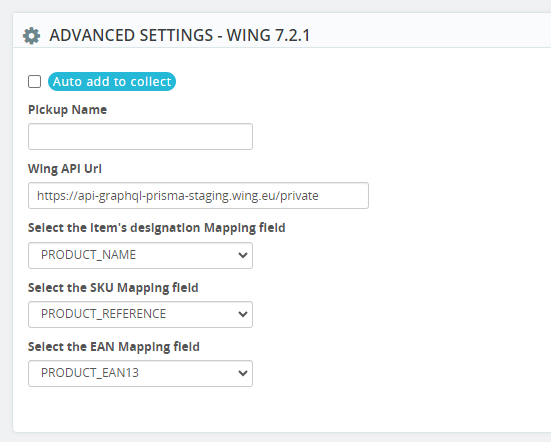Open the PRODUCT_EAN13 mapping dropdown
The image size is (551, 442).
pos(140,373)
